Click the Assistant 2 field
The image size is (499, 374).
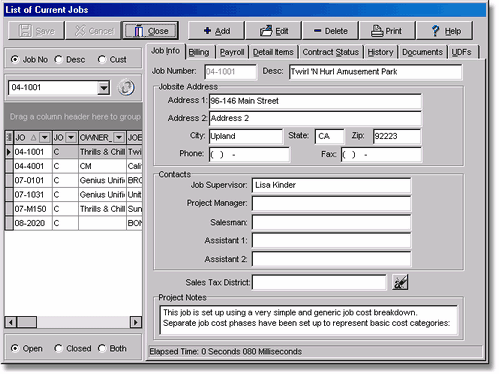point(331,259)
